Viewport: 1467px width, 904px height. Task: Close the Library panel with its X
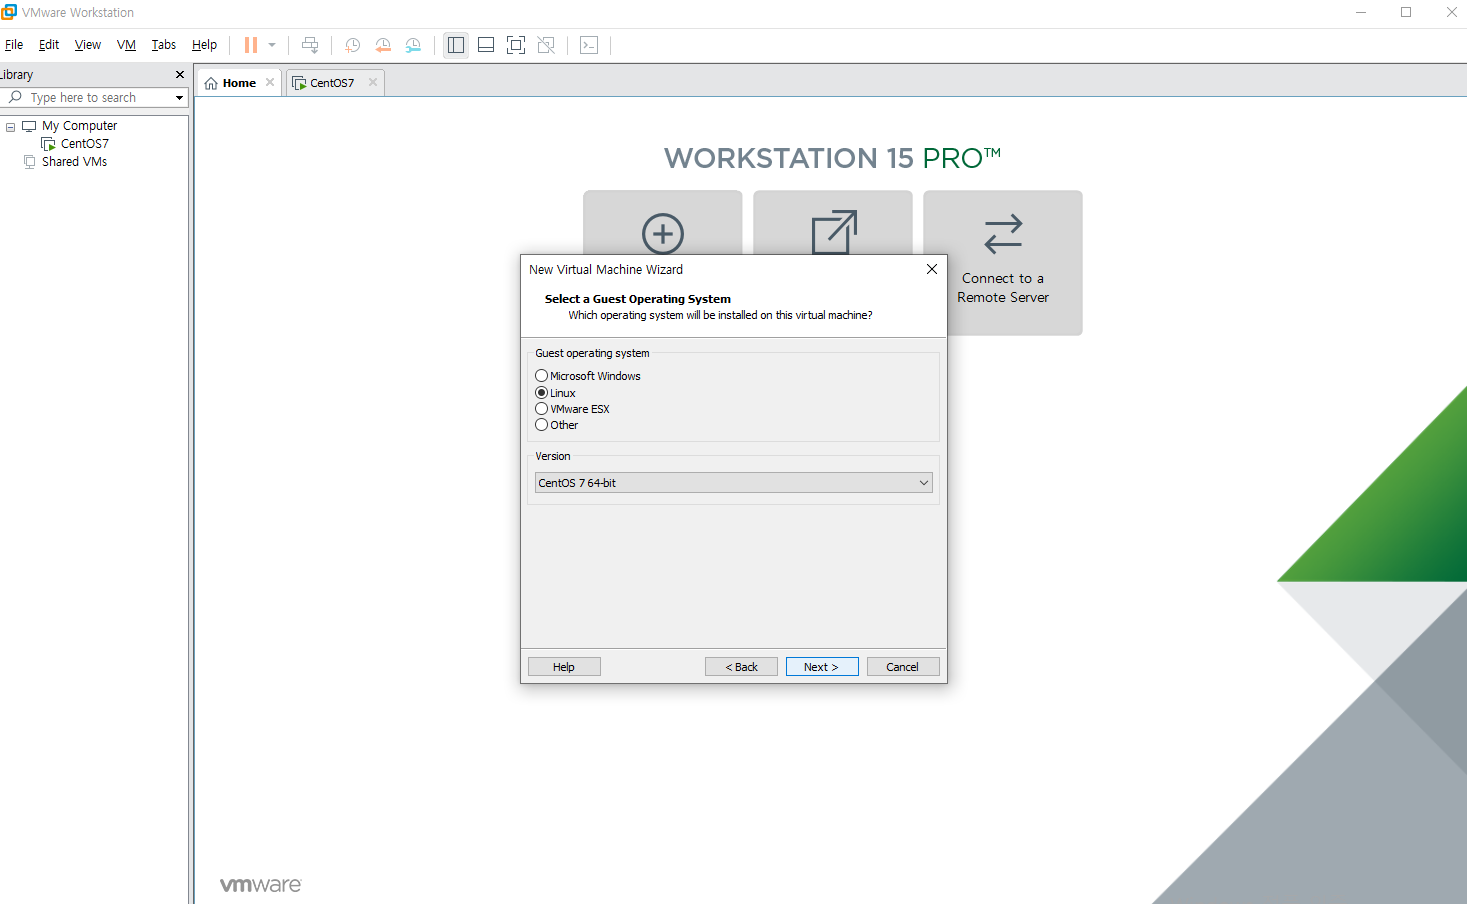180,75
